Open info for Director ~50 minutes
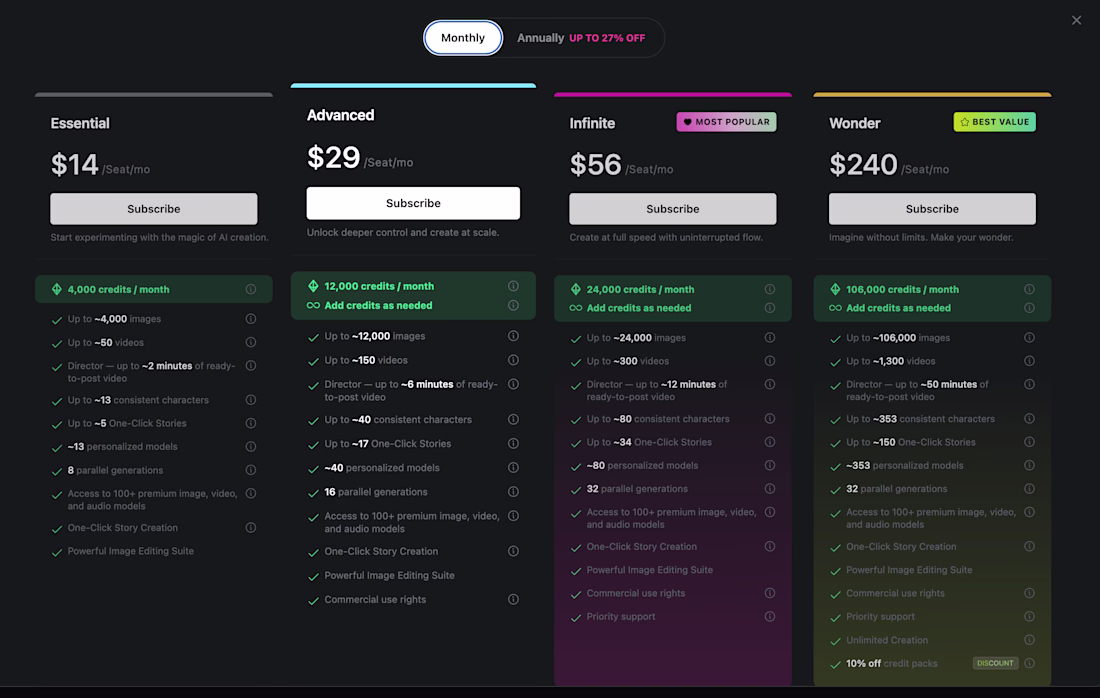 1029,384
